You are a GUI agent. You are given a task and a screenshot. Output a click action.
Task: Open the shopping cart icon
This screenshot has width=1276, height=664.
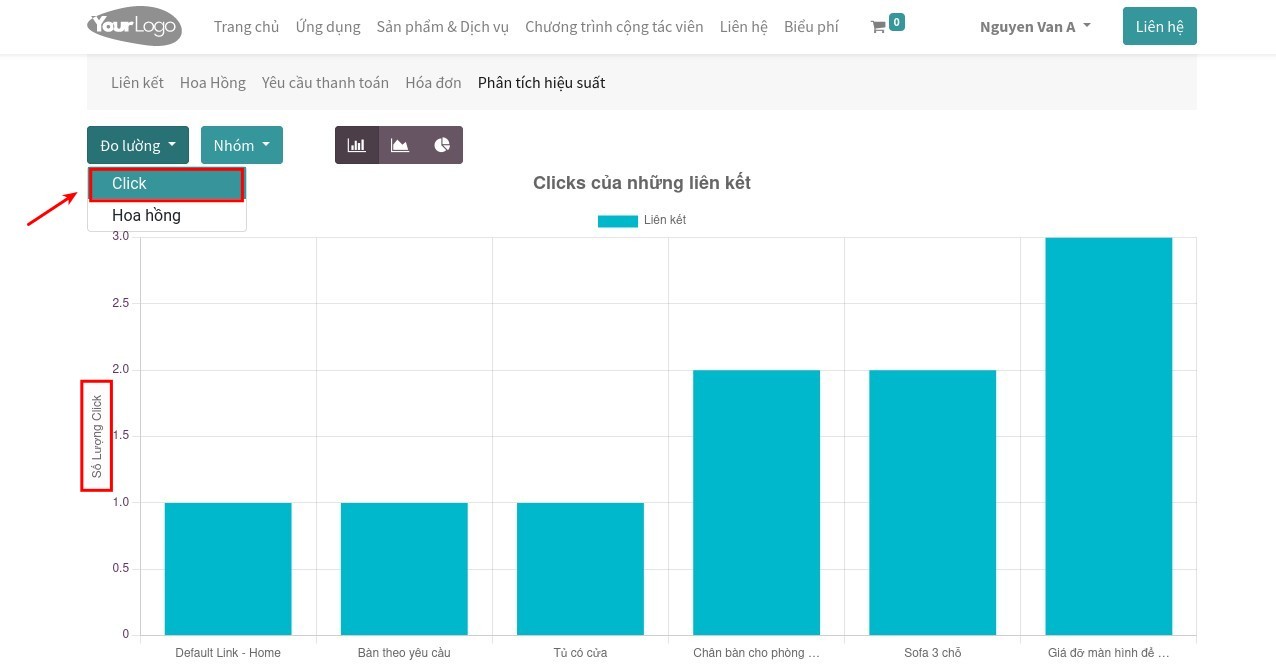click(x=878, y=27)
